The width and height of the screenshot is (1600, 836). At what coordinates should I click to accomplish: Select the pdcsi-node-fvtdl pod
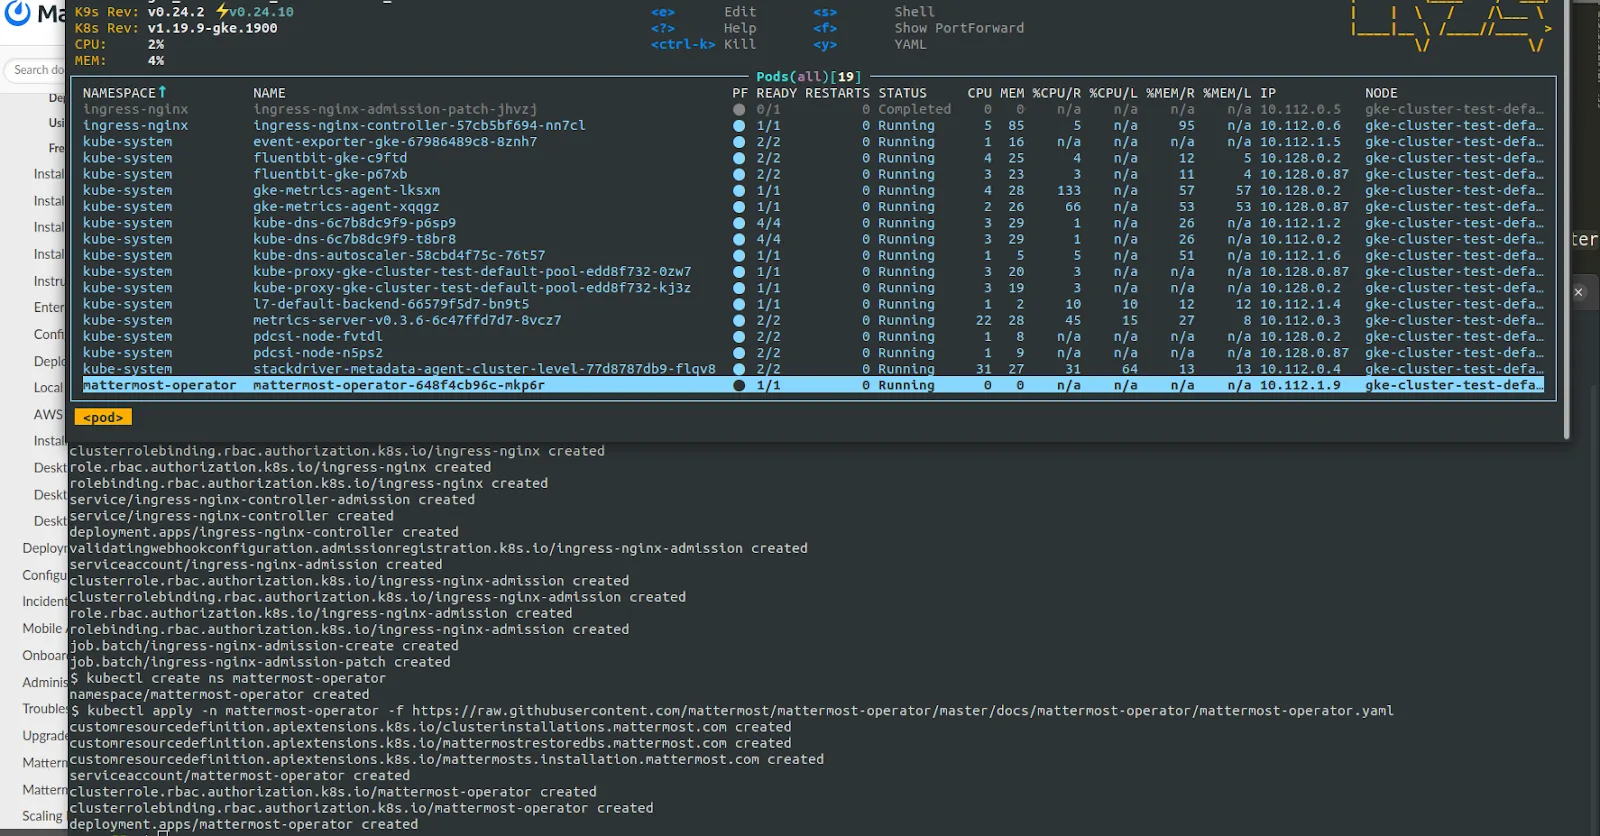click(x=318, y=337)
